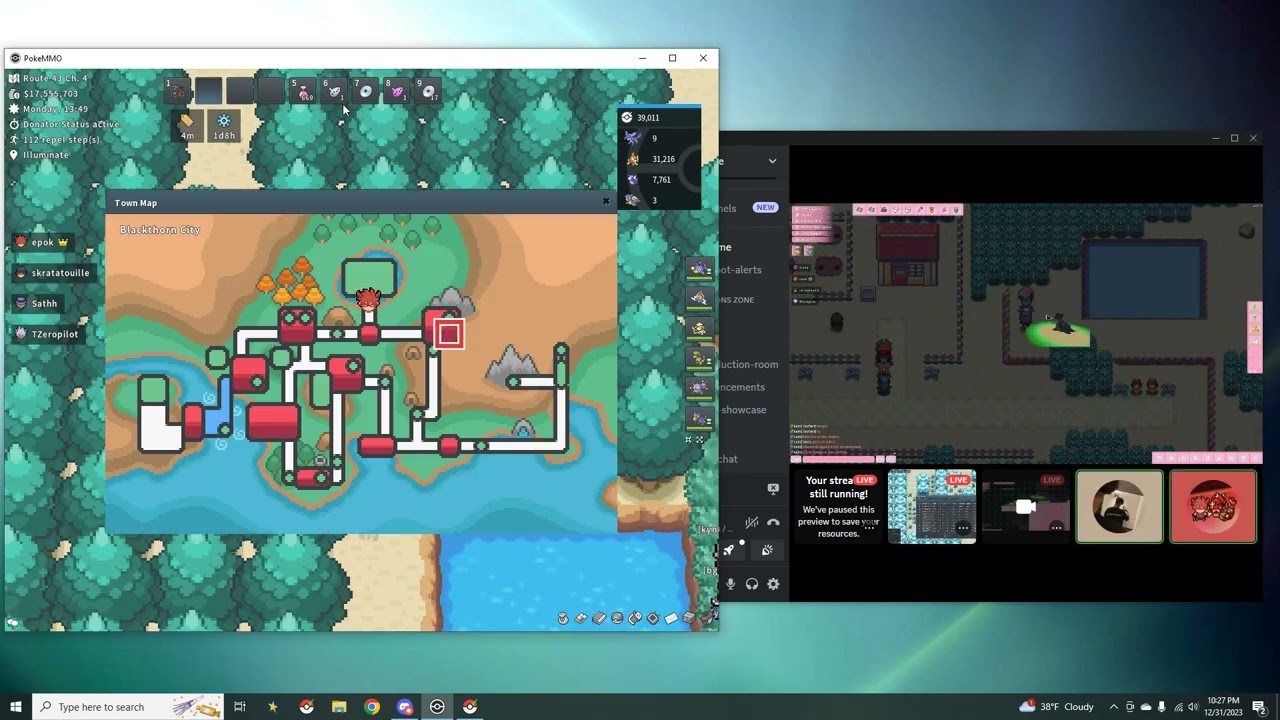Start a Discord activity via rocket icon

(x=729, y=550)
